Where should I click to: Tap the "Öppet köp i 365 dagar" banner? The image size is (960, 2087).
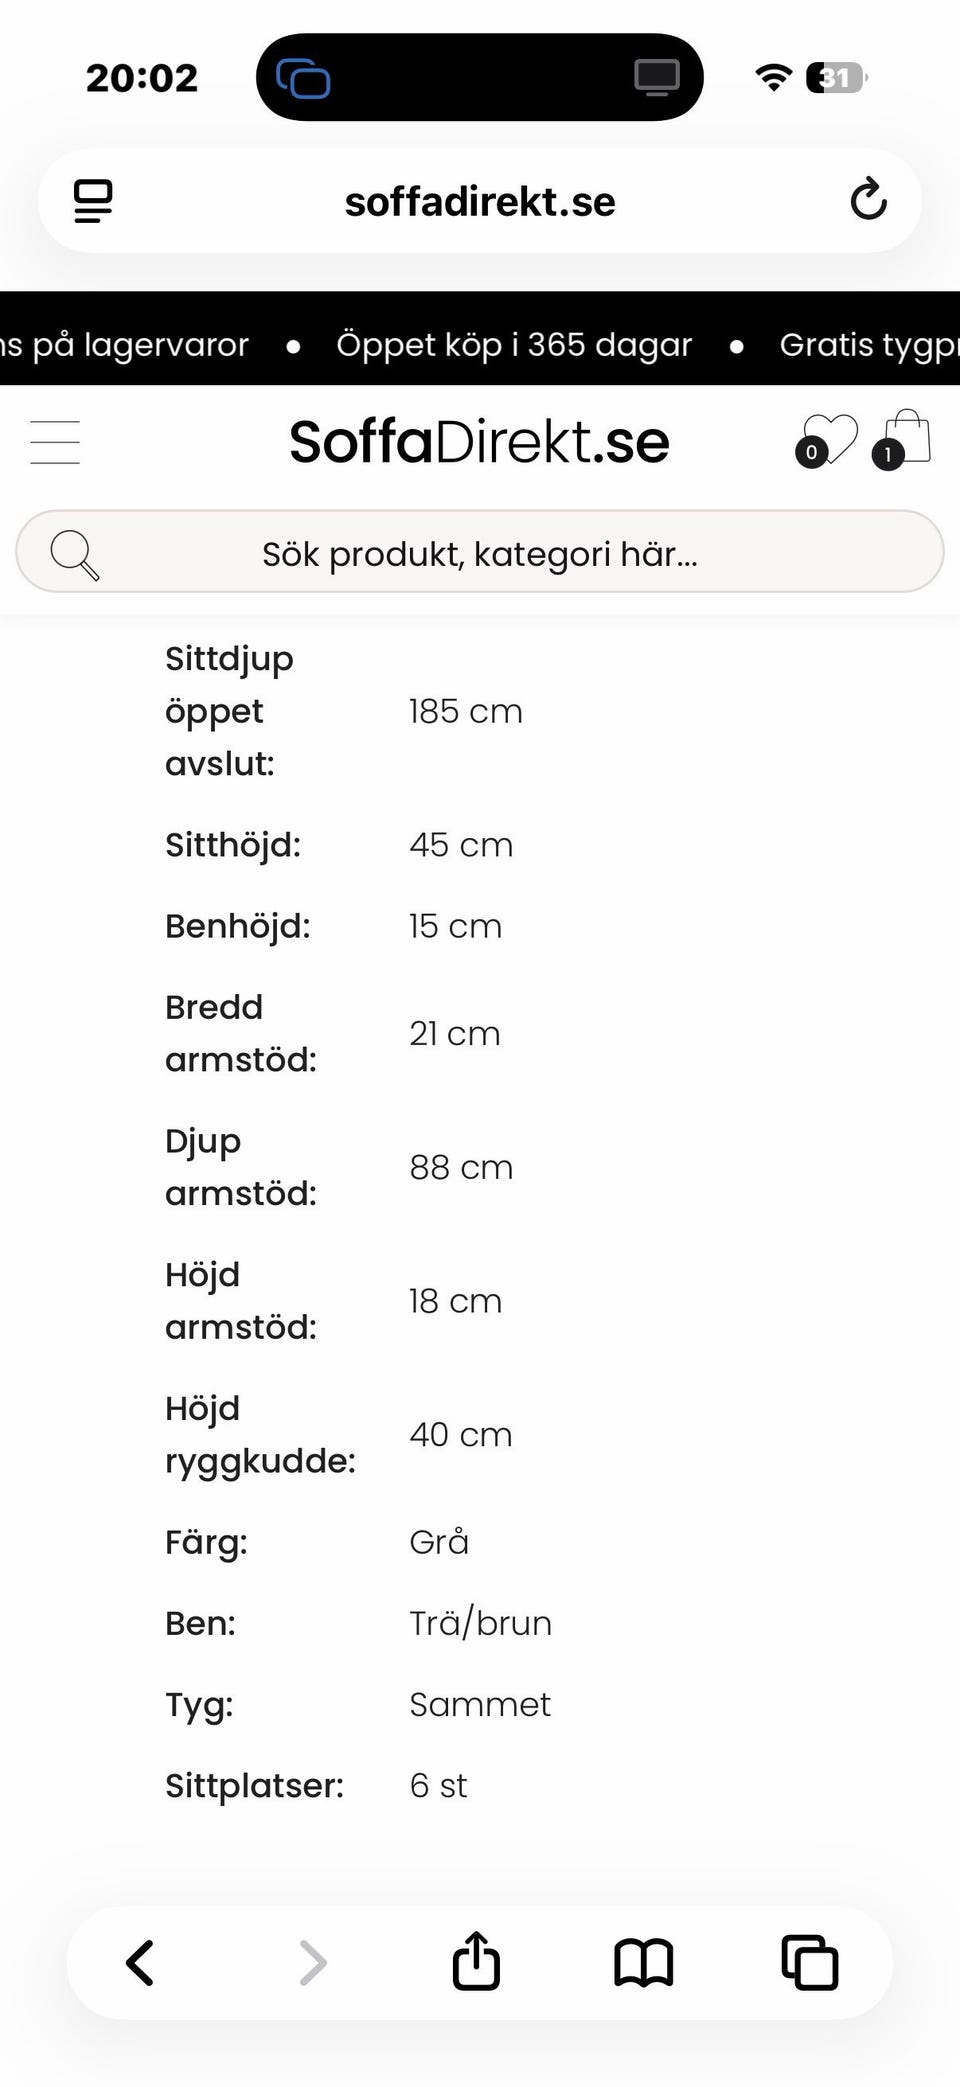coord(514,345)
